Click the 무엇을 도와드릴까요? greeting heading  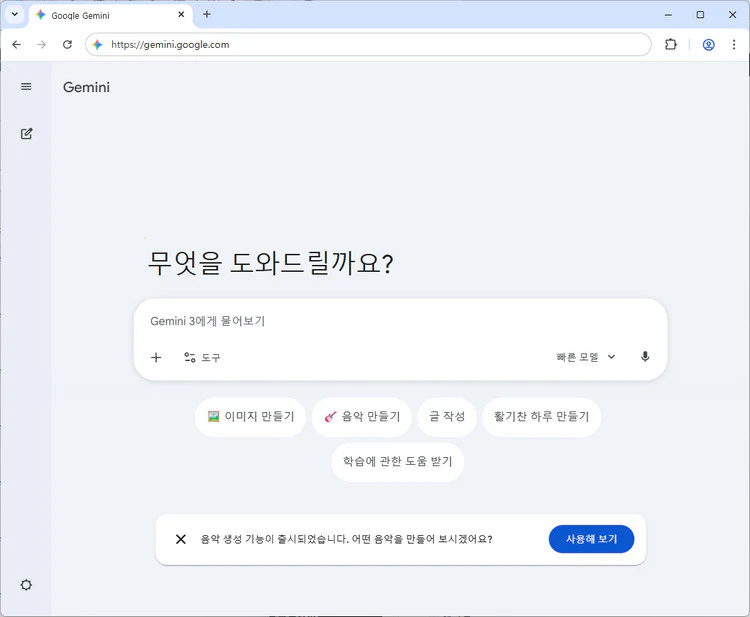point(270,263)
